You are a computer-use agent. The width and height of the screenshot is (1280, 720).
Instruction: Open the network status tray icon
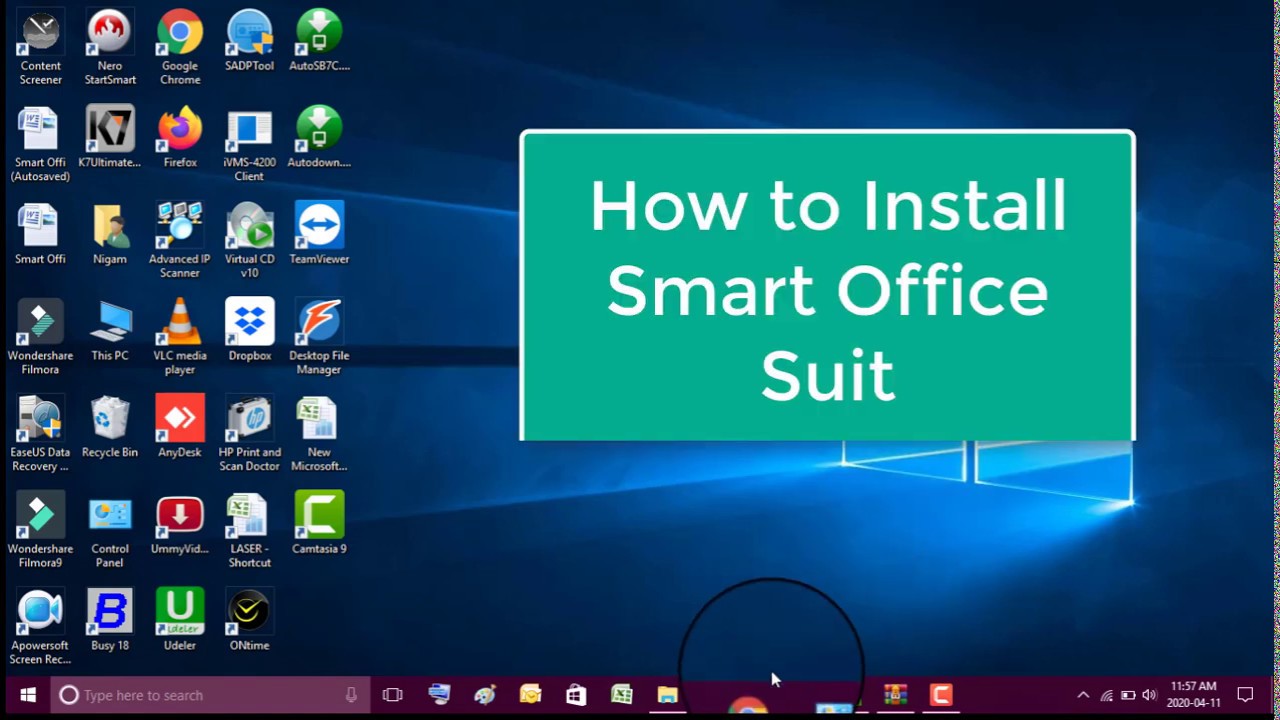pos(1106,695)
